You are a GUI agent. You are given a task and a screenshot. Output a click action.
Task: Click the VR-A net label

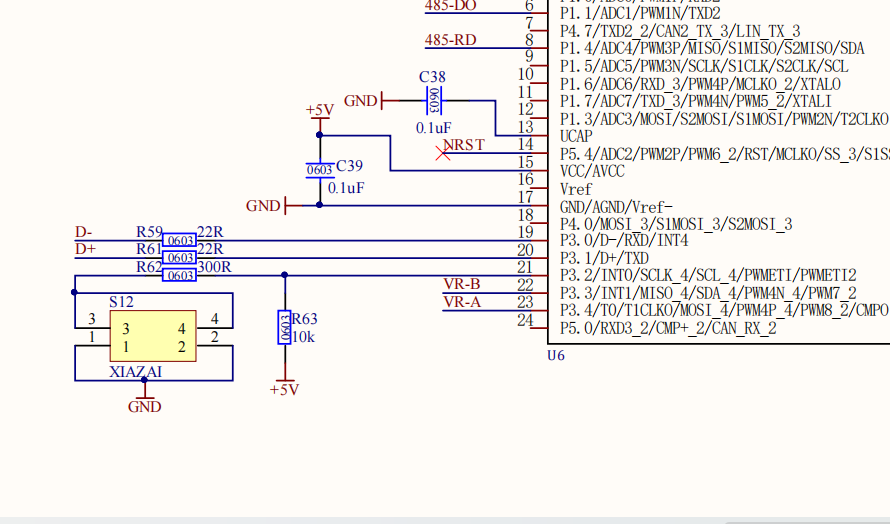tap(462, 302)
